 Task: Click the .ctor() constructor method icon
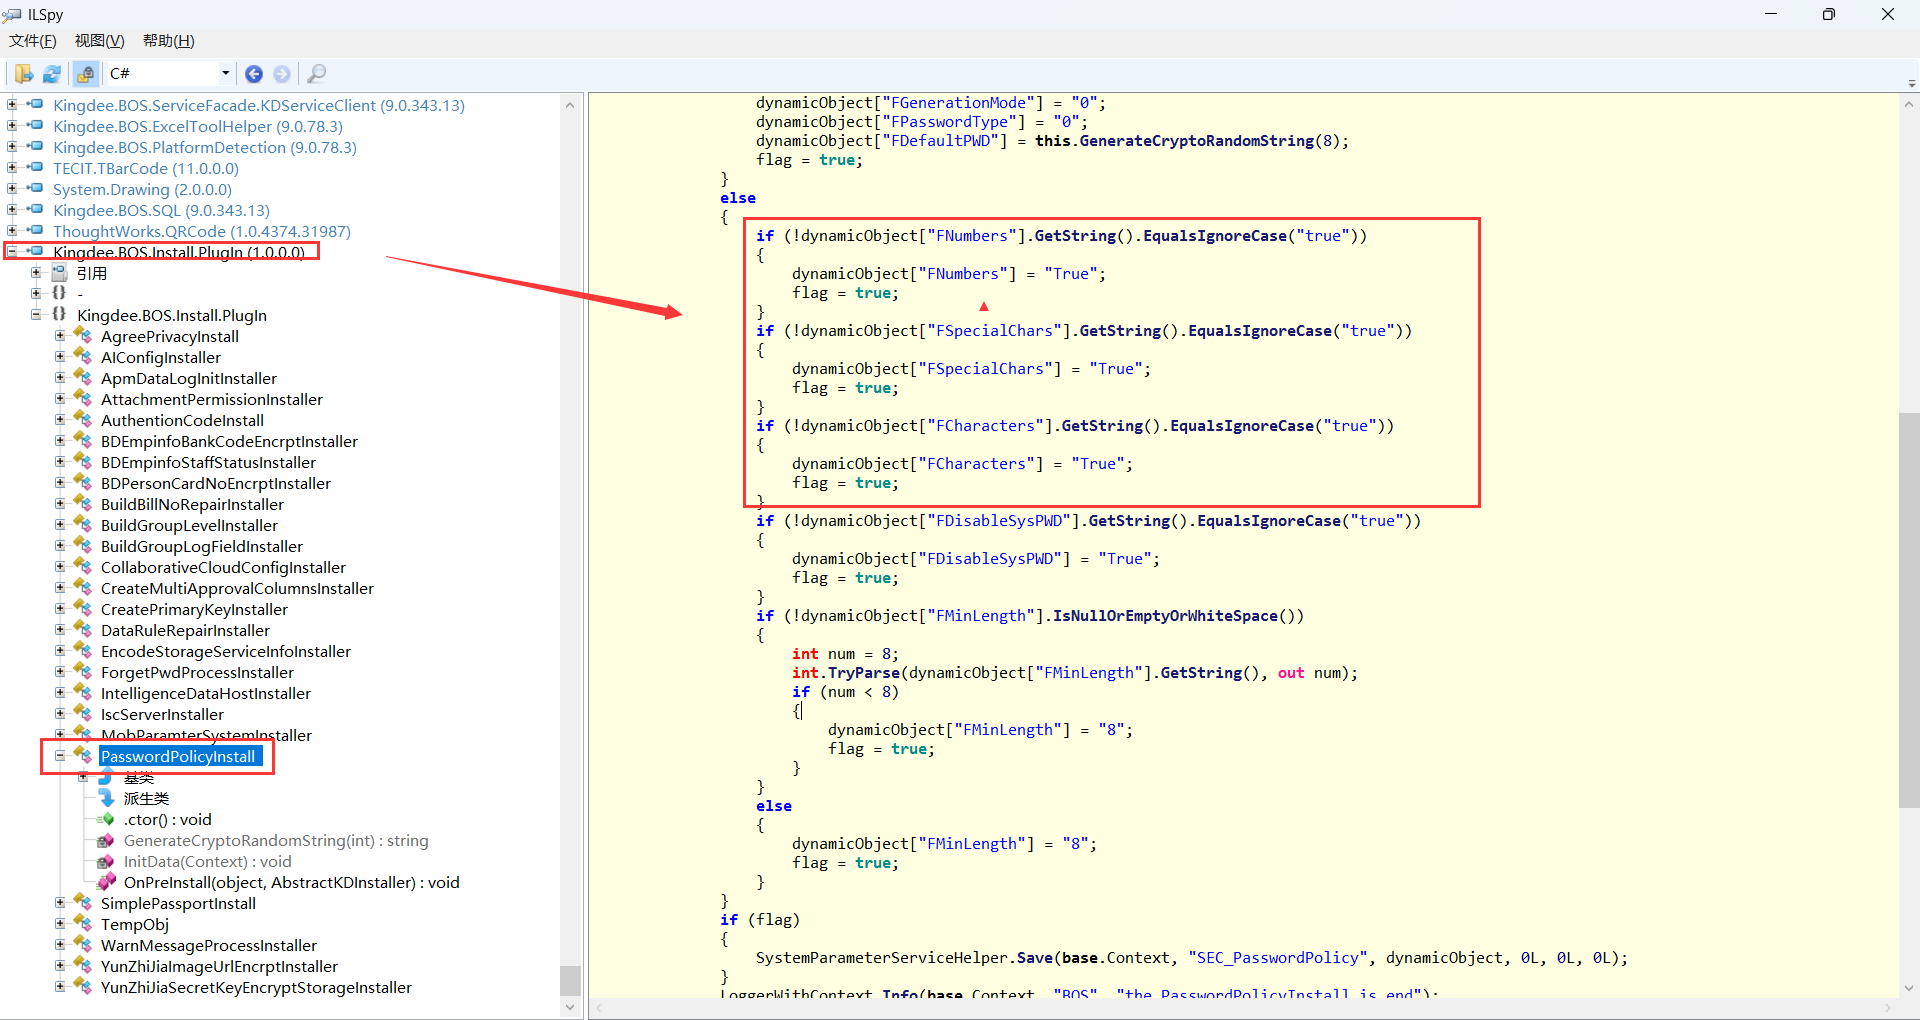point(106,819)
